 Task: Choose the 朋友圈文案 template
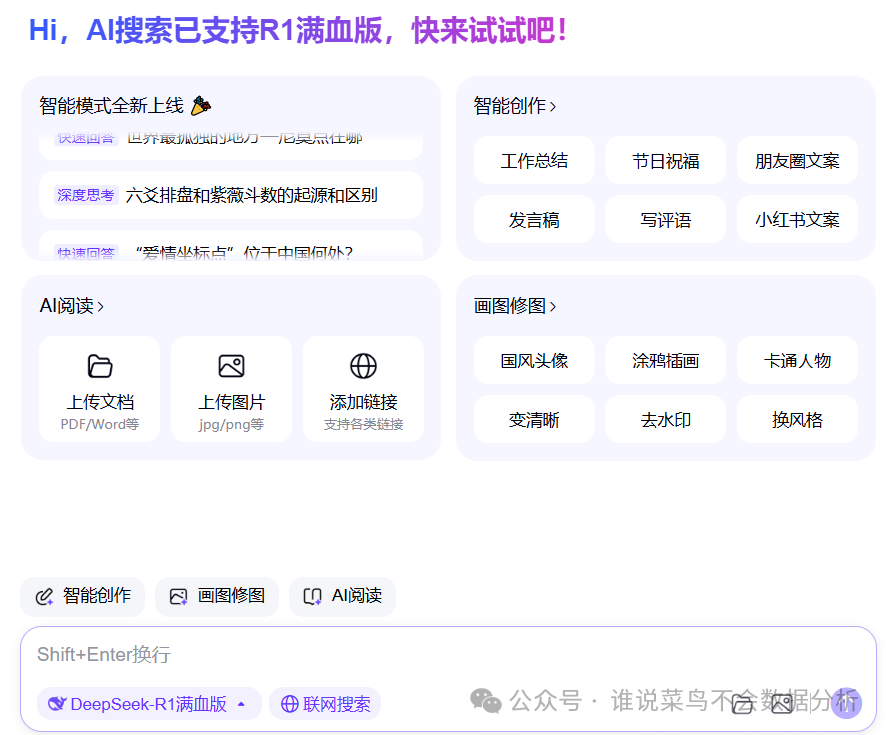click(x=797, y=160)
